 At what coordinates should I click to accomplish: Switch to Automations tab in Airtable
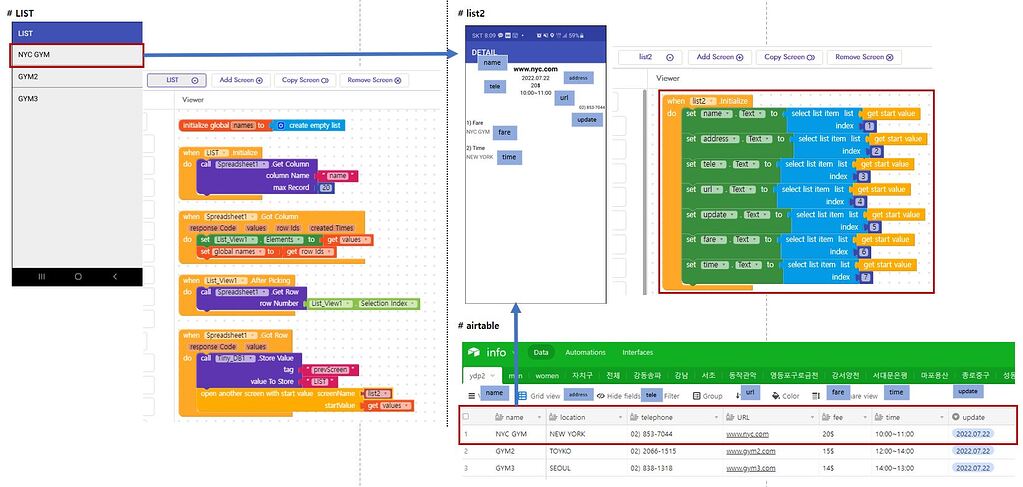pyautogui.click(x=585, y=353)
